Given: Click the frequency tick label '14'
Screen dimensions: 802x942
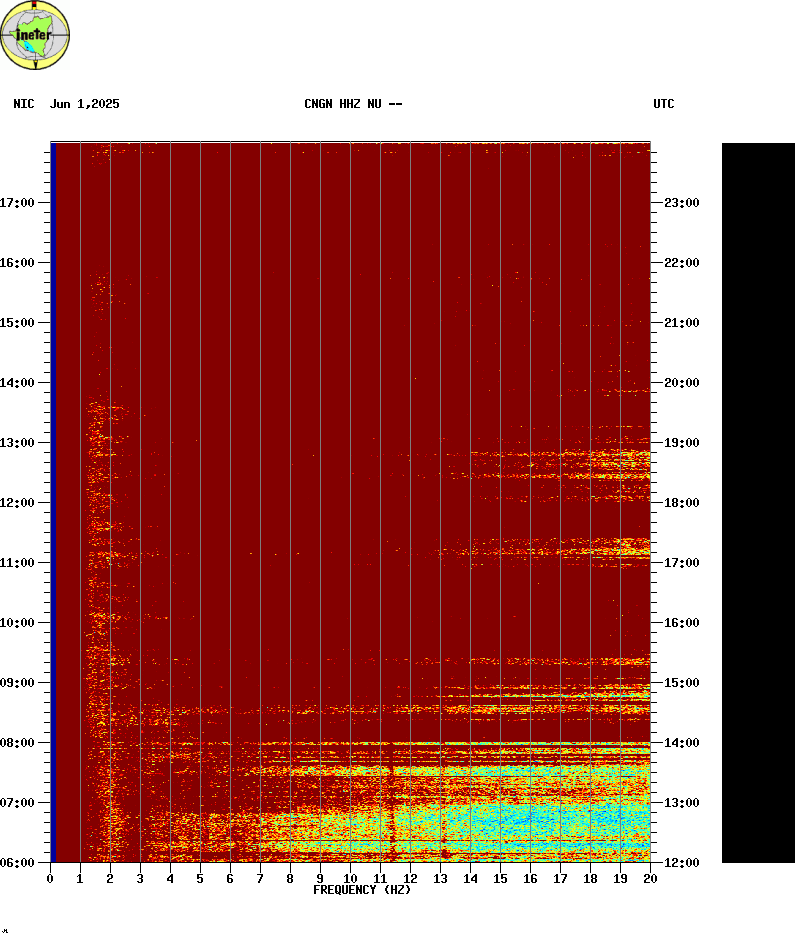Looking at the screenshot, I should (470, 879).
